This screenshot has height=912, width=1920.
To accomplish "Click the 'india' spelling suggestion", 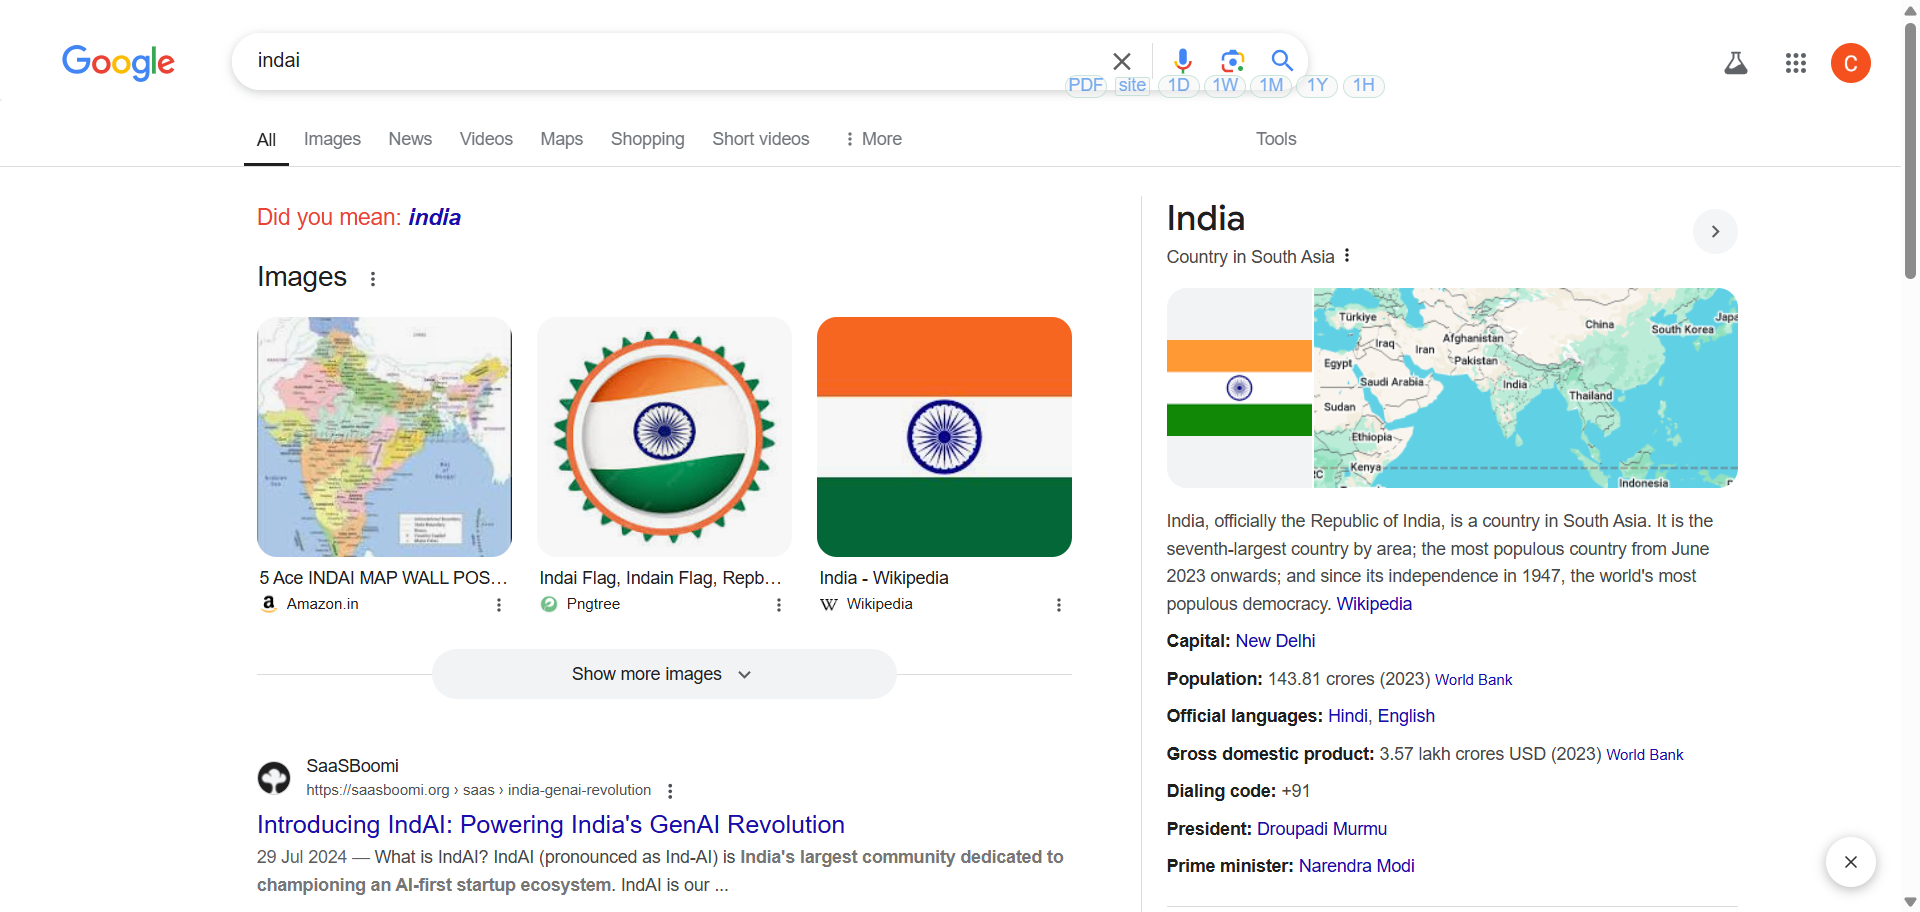I will pyautogui.click(x=434, y=217).
